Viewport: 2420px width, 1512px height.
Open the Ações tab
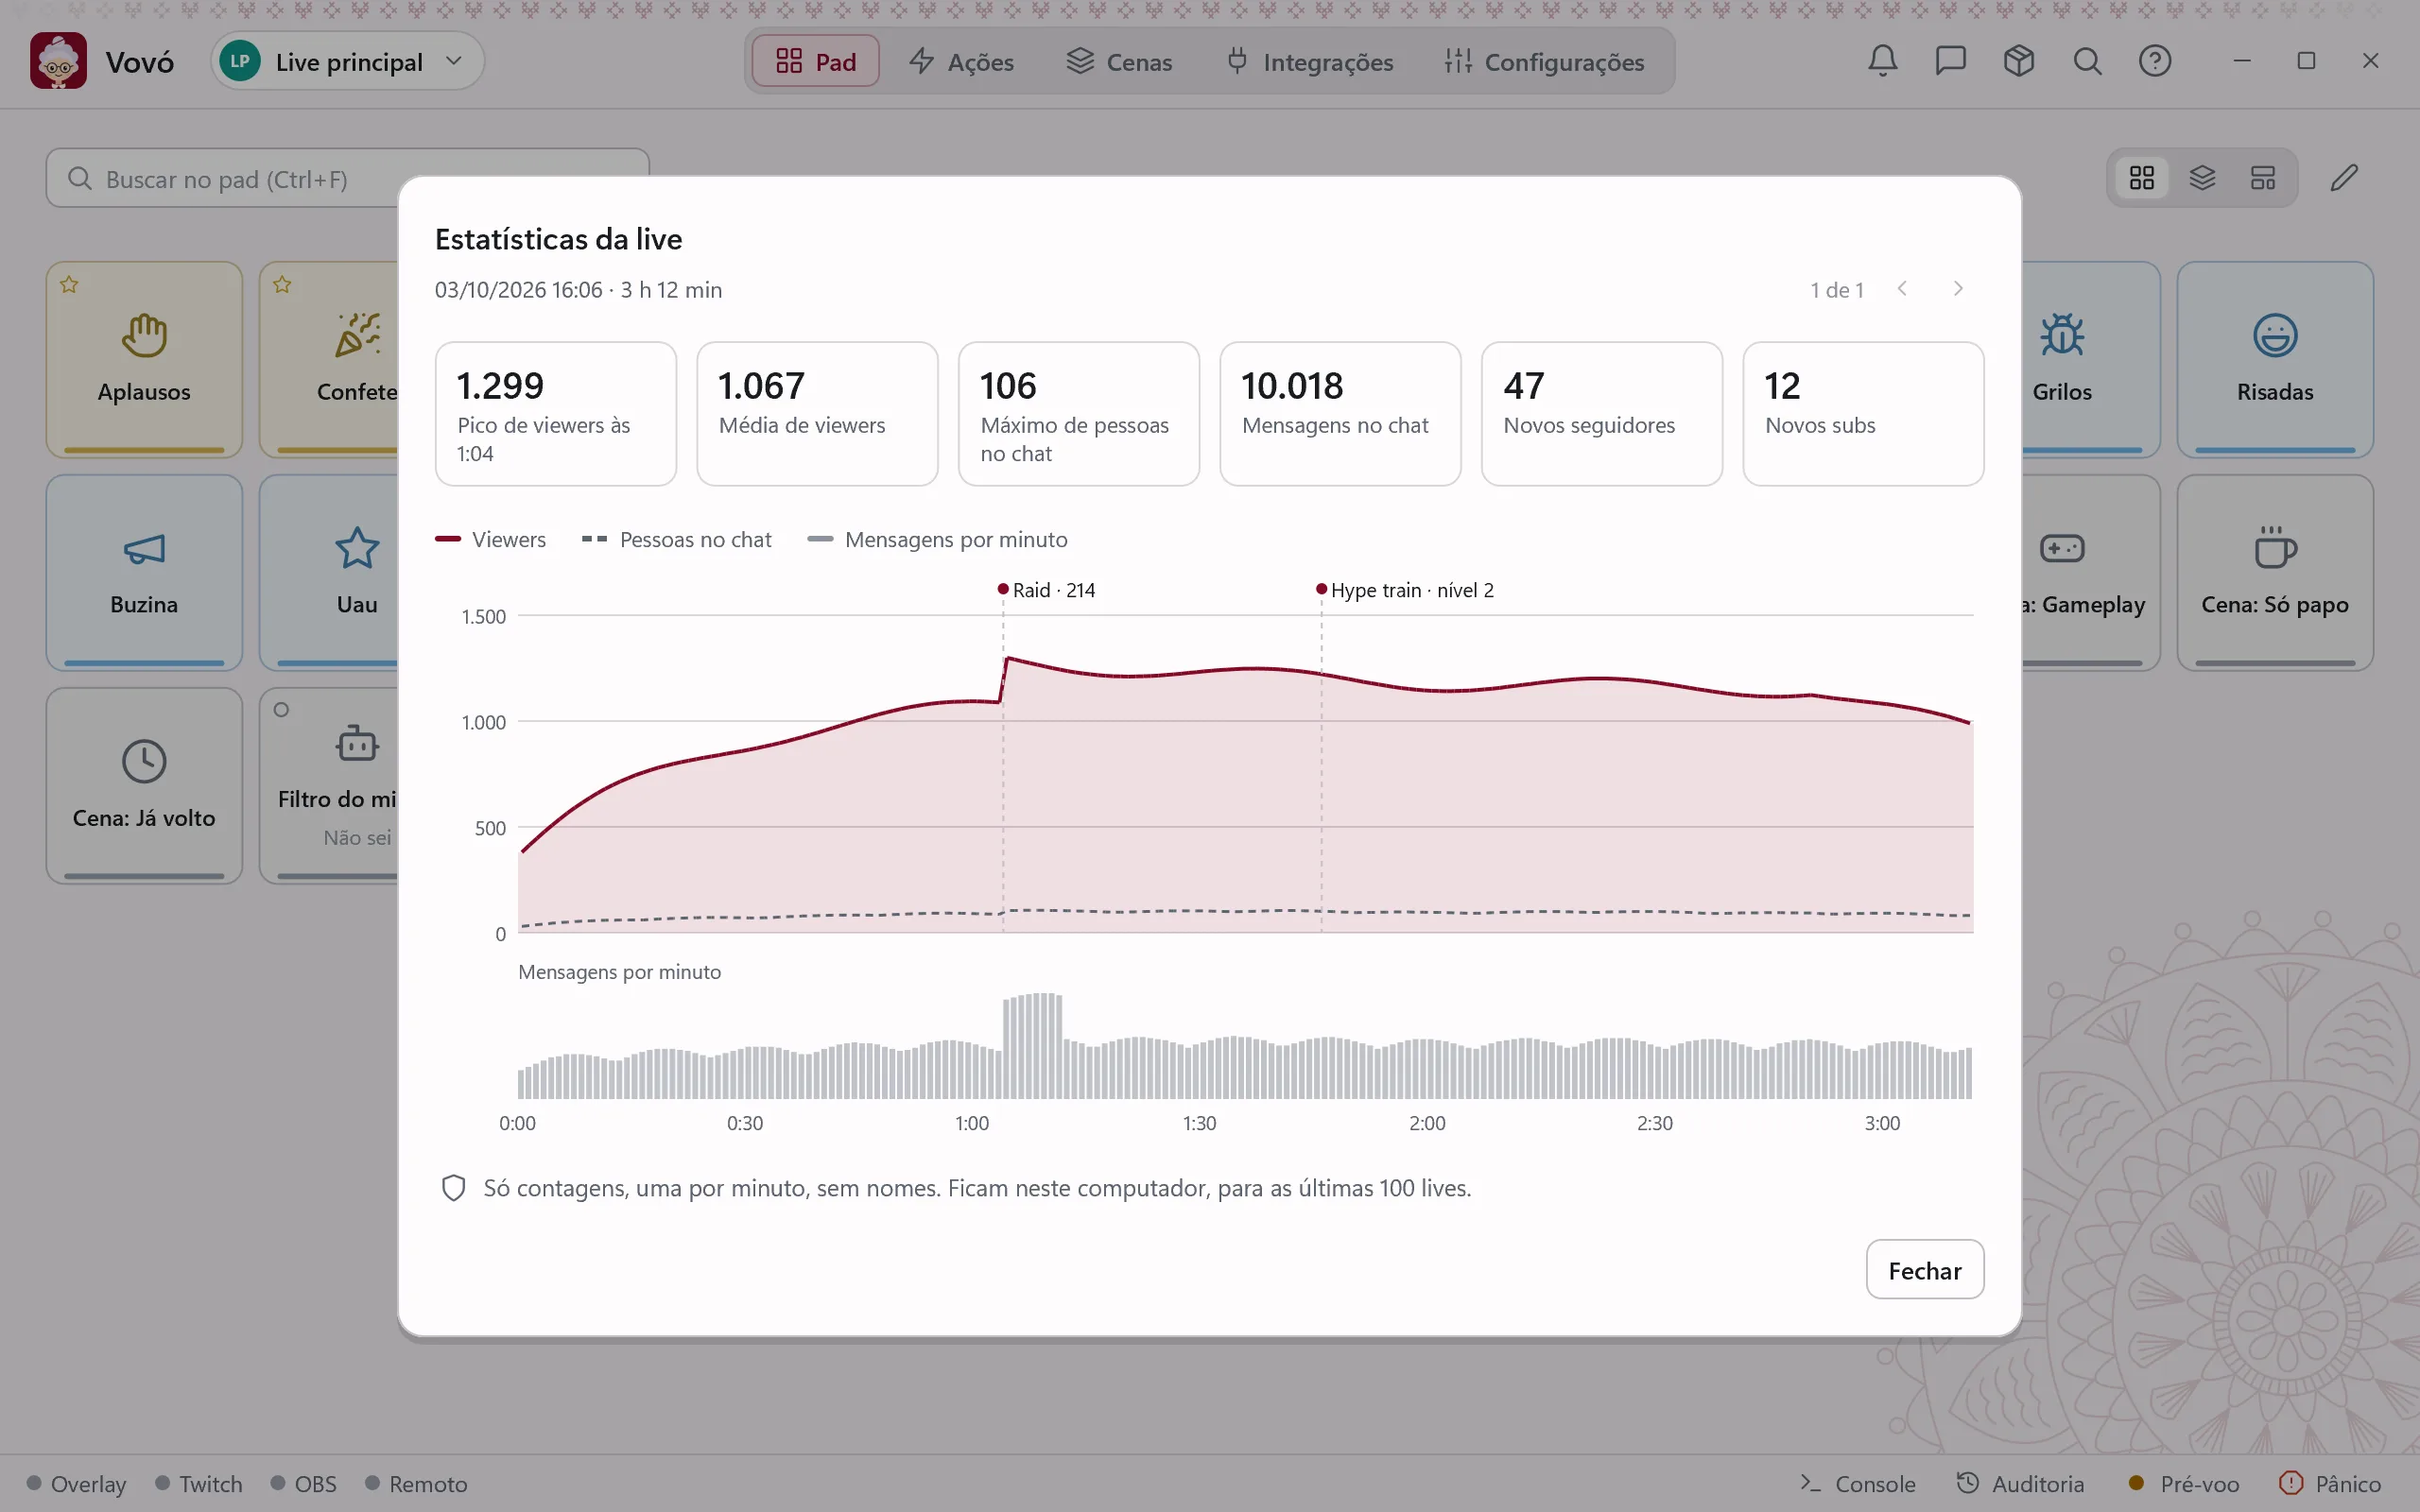point(961,61)
